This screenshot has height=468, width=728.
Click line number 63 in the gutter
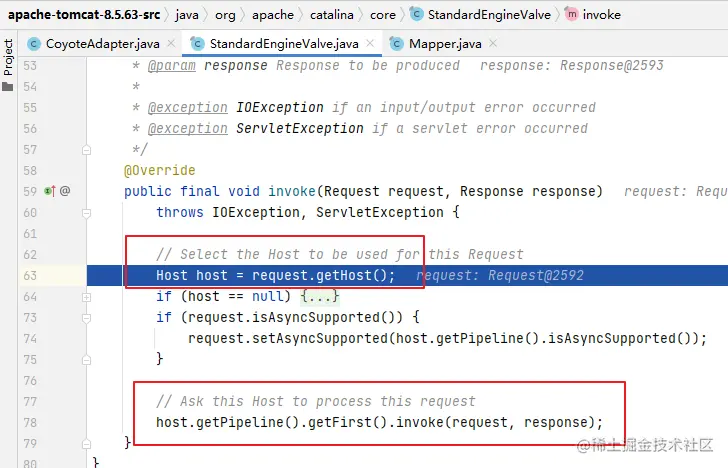(30, 275)
